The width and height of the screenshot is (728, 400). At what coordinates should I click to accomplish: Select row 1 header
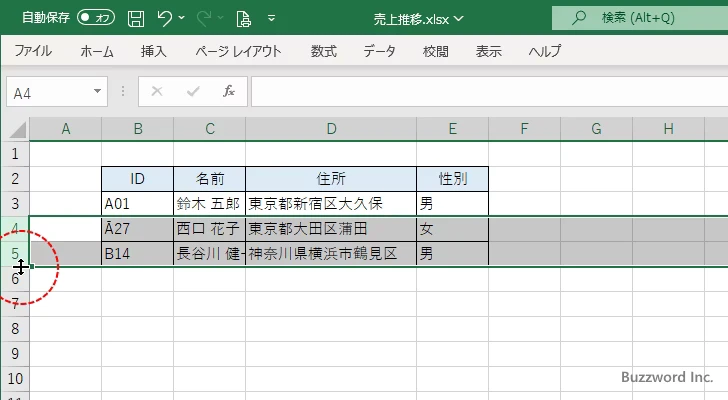point(15,154)
